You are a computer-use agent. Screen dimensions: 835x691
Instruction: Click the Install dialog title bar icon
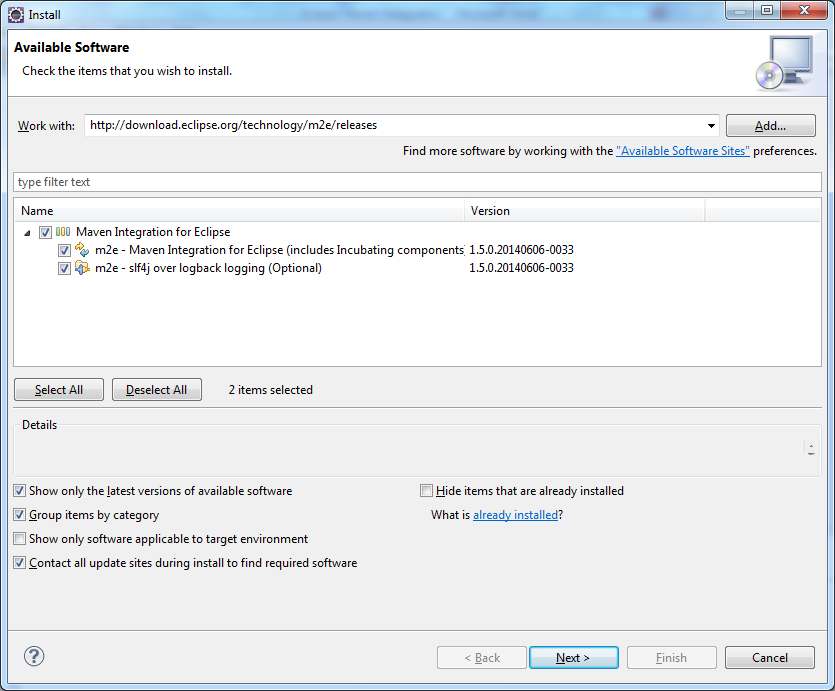coord(16,14)
